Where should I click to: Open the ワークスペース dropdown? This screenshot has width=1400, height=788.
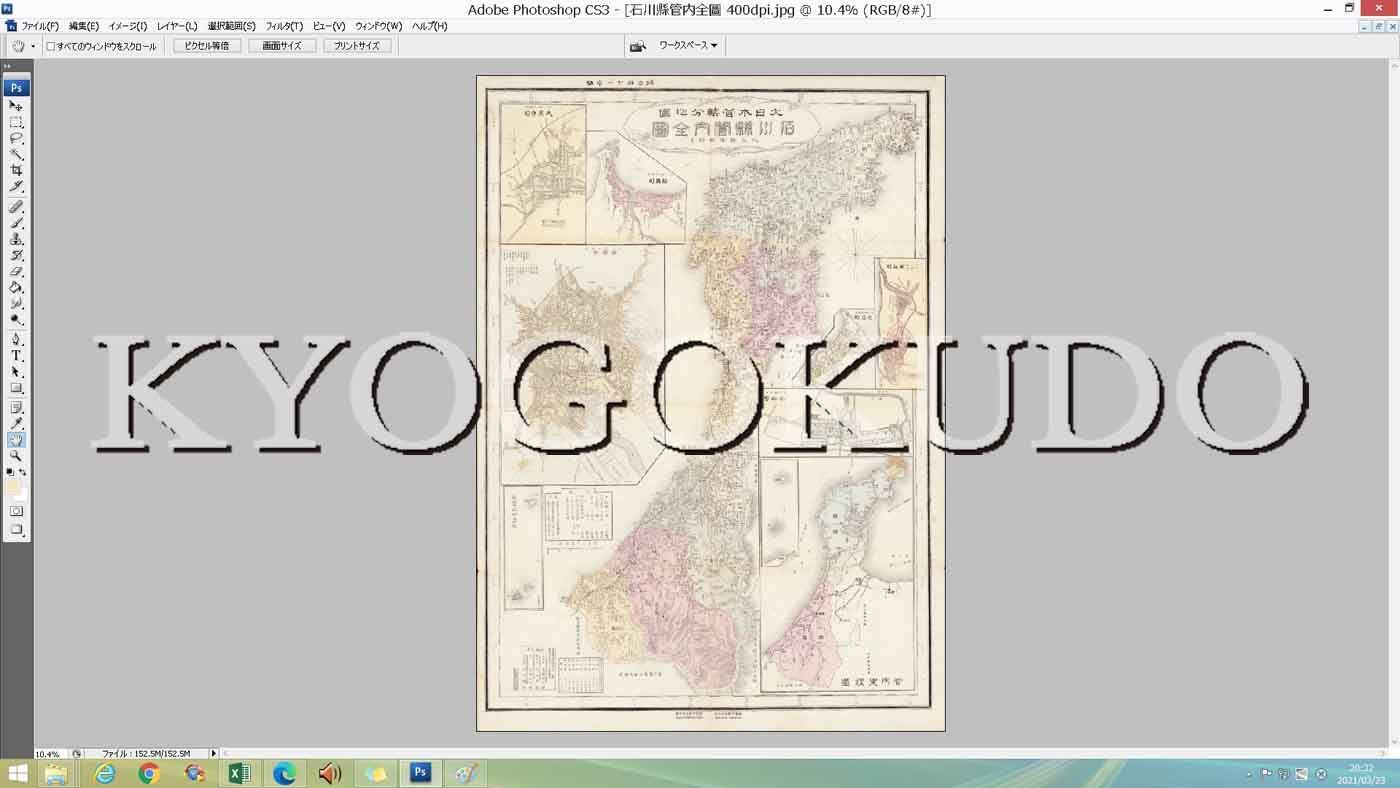(x=688, y=46)
